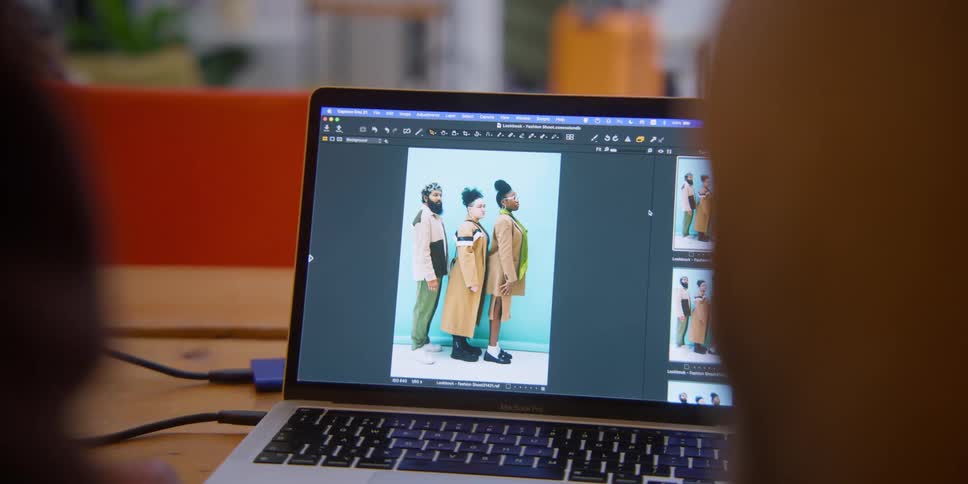Open the File menu
This screenshot has height=484, width=968.
point(377,113)
